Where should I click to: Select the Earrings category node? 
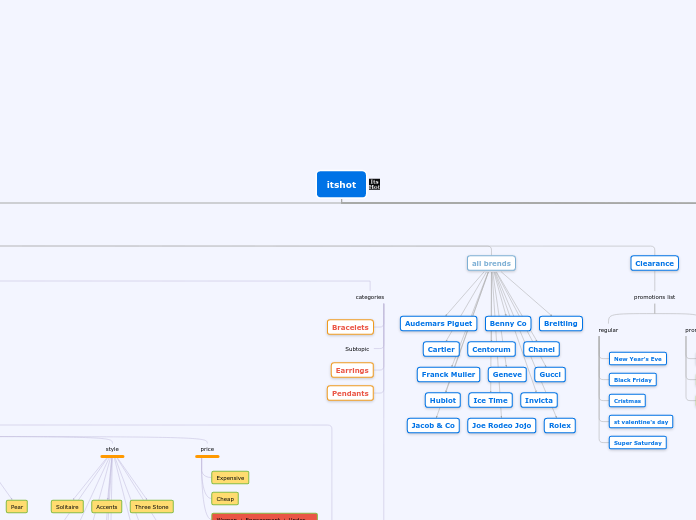[352, 370]
